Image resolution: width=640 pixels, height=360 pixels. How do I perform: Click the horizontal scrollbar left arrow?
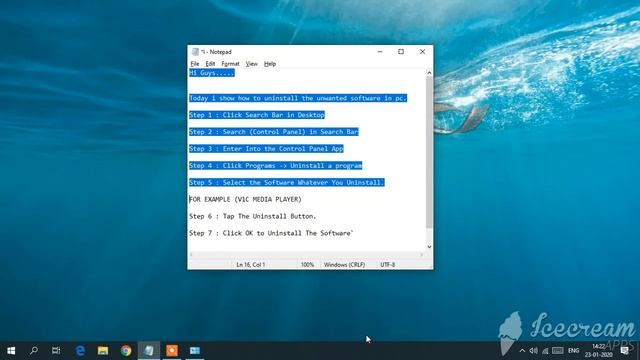(x=191, y=255)
